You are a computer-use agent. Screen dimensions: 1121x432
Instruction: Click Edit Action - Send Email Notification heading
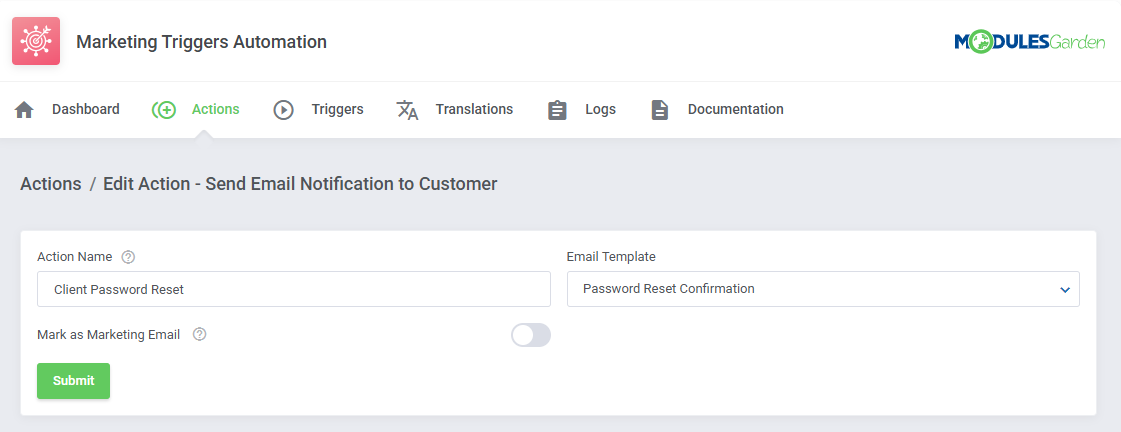[x=300, y=184]
